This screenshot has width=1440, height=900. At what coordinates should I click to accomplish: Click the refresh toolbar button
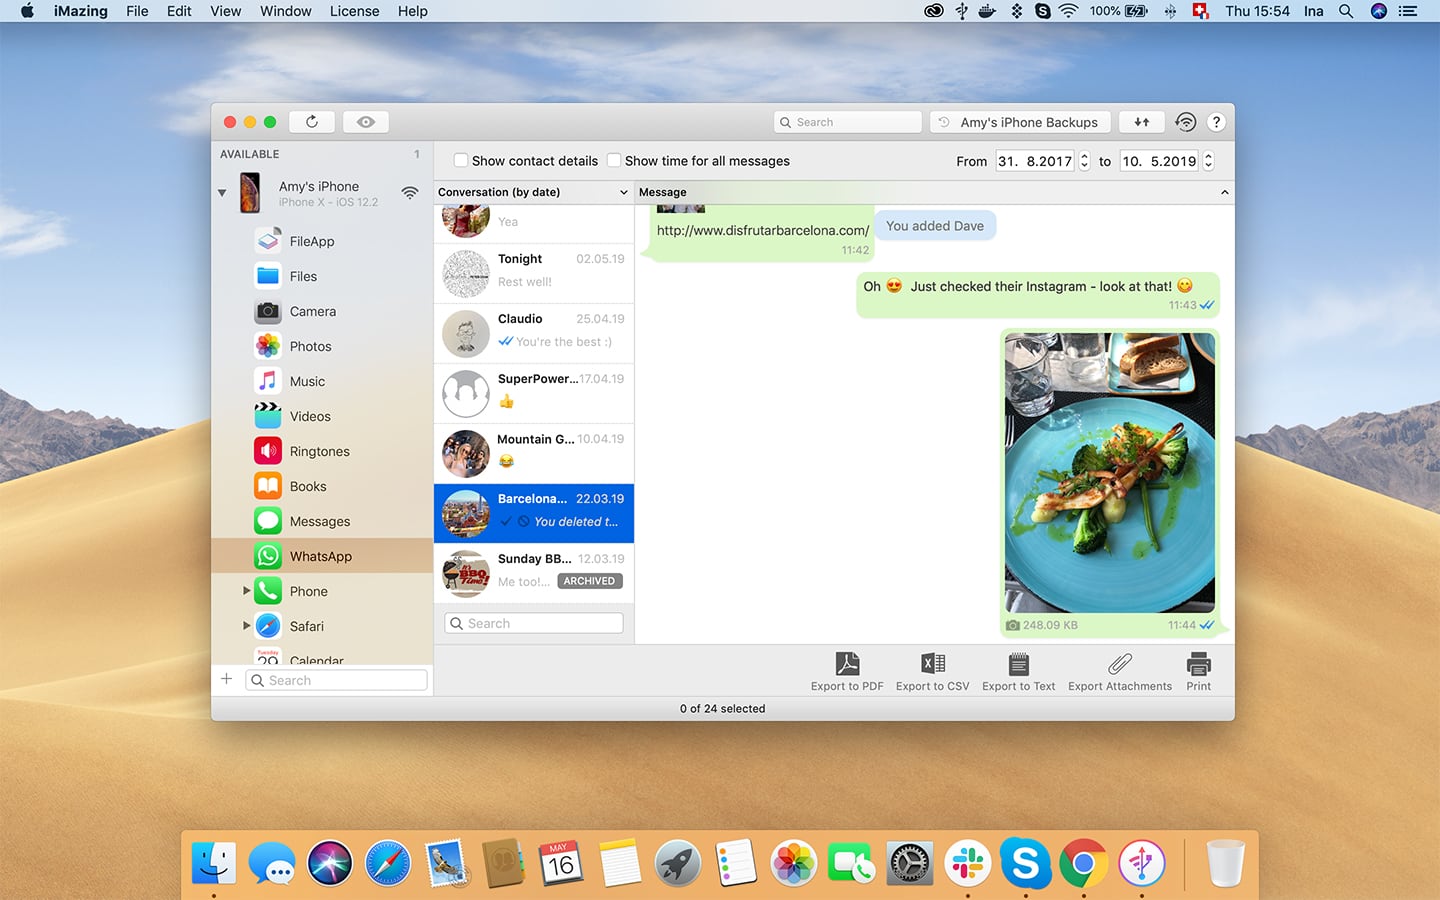[312, 122]
